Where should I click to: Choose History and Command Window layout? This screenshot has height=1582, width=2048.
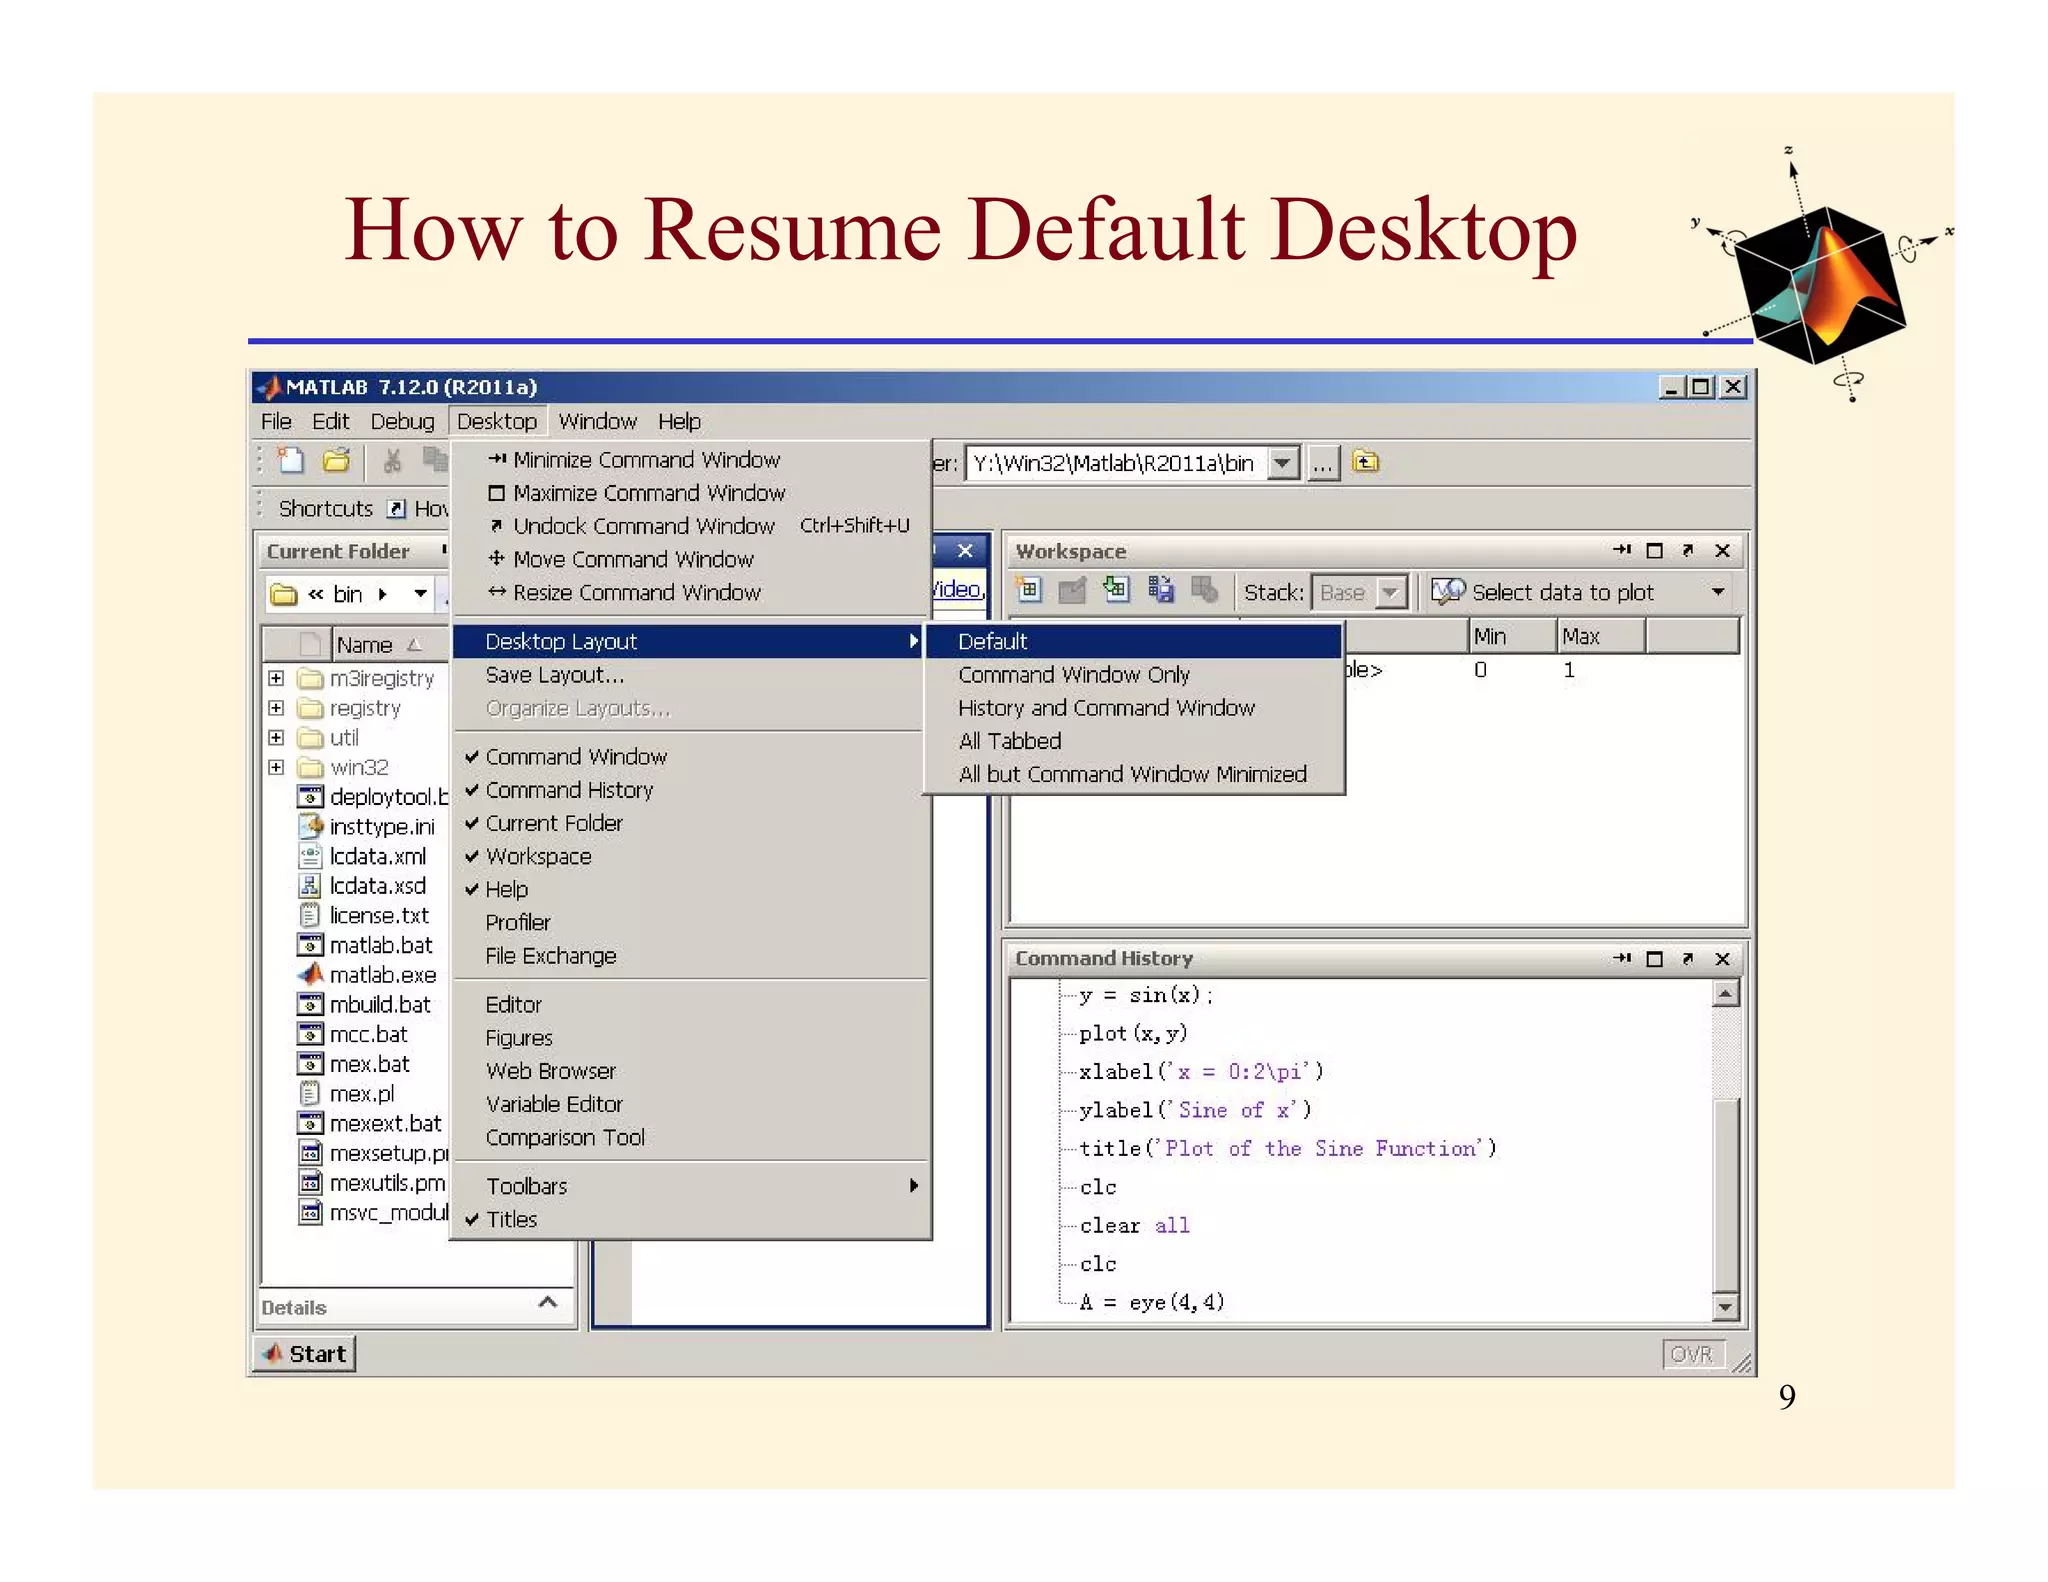coord(1134,708)
